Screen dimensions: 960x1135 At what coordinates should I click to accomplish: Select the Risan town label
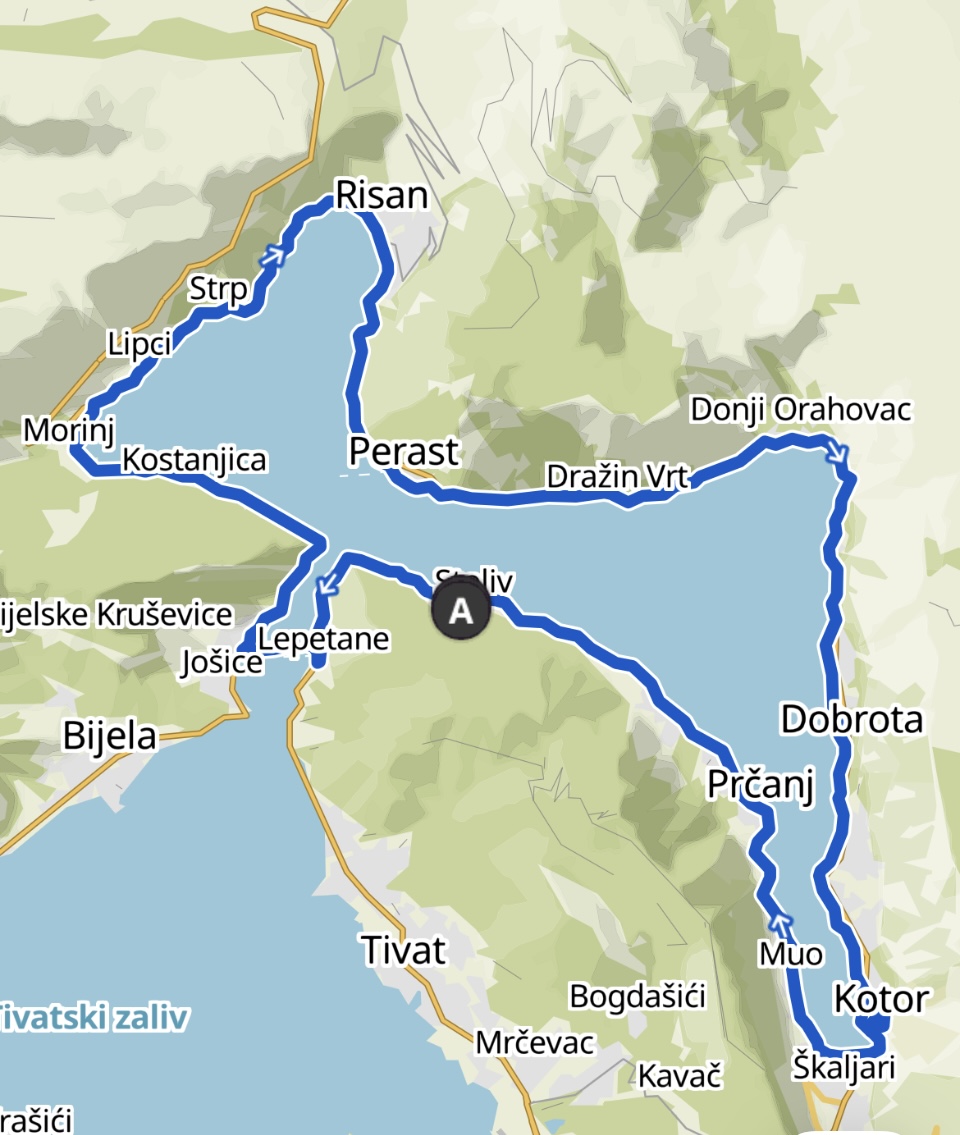point(382,195)
